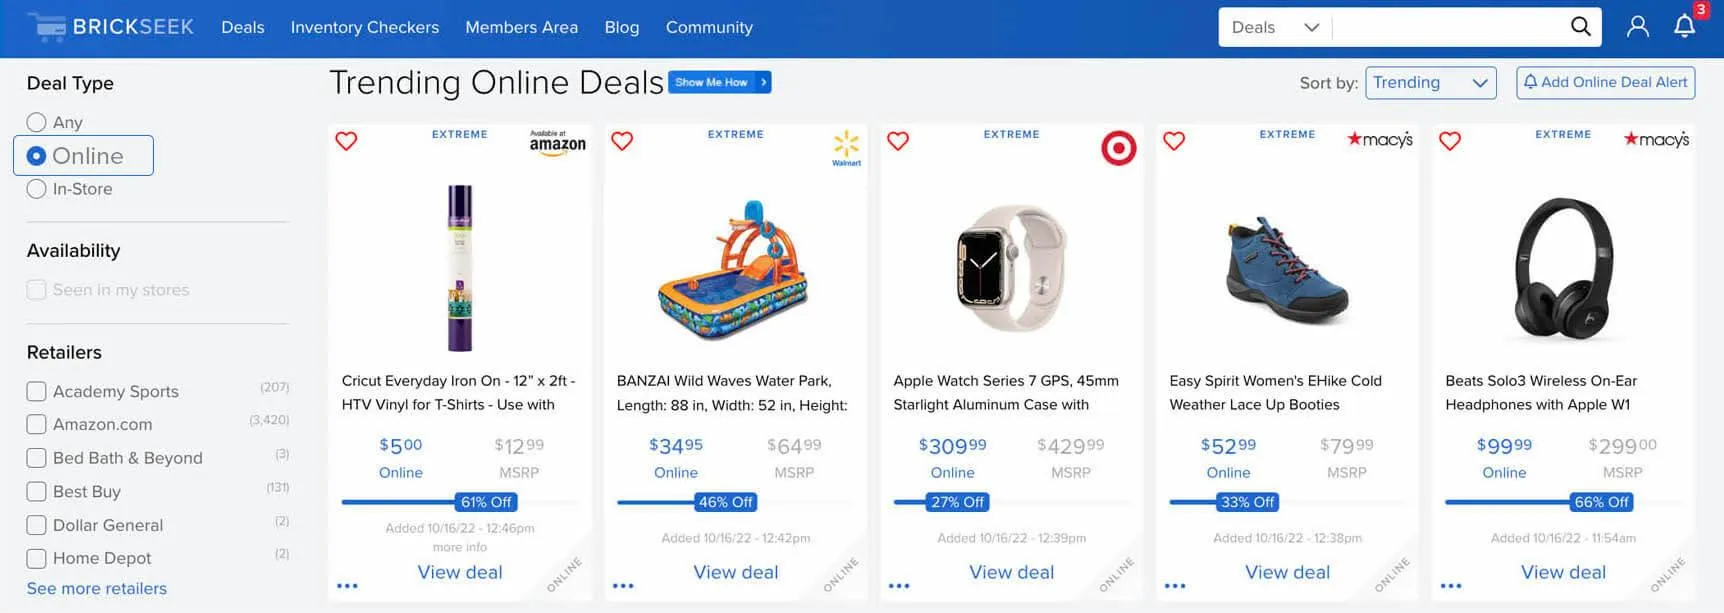Viewport: 1724px width, 613px height.
Task: Favorite the Cricut Everyday Iron On deal
Action: point(345,141)
